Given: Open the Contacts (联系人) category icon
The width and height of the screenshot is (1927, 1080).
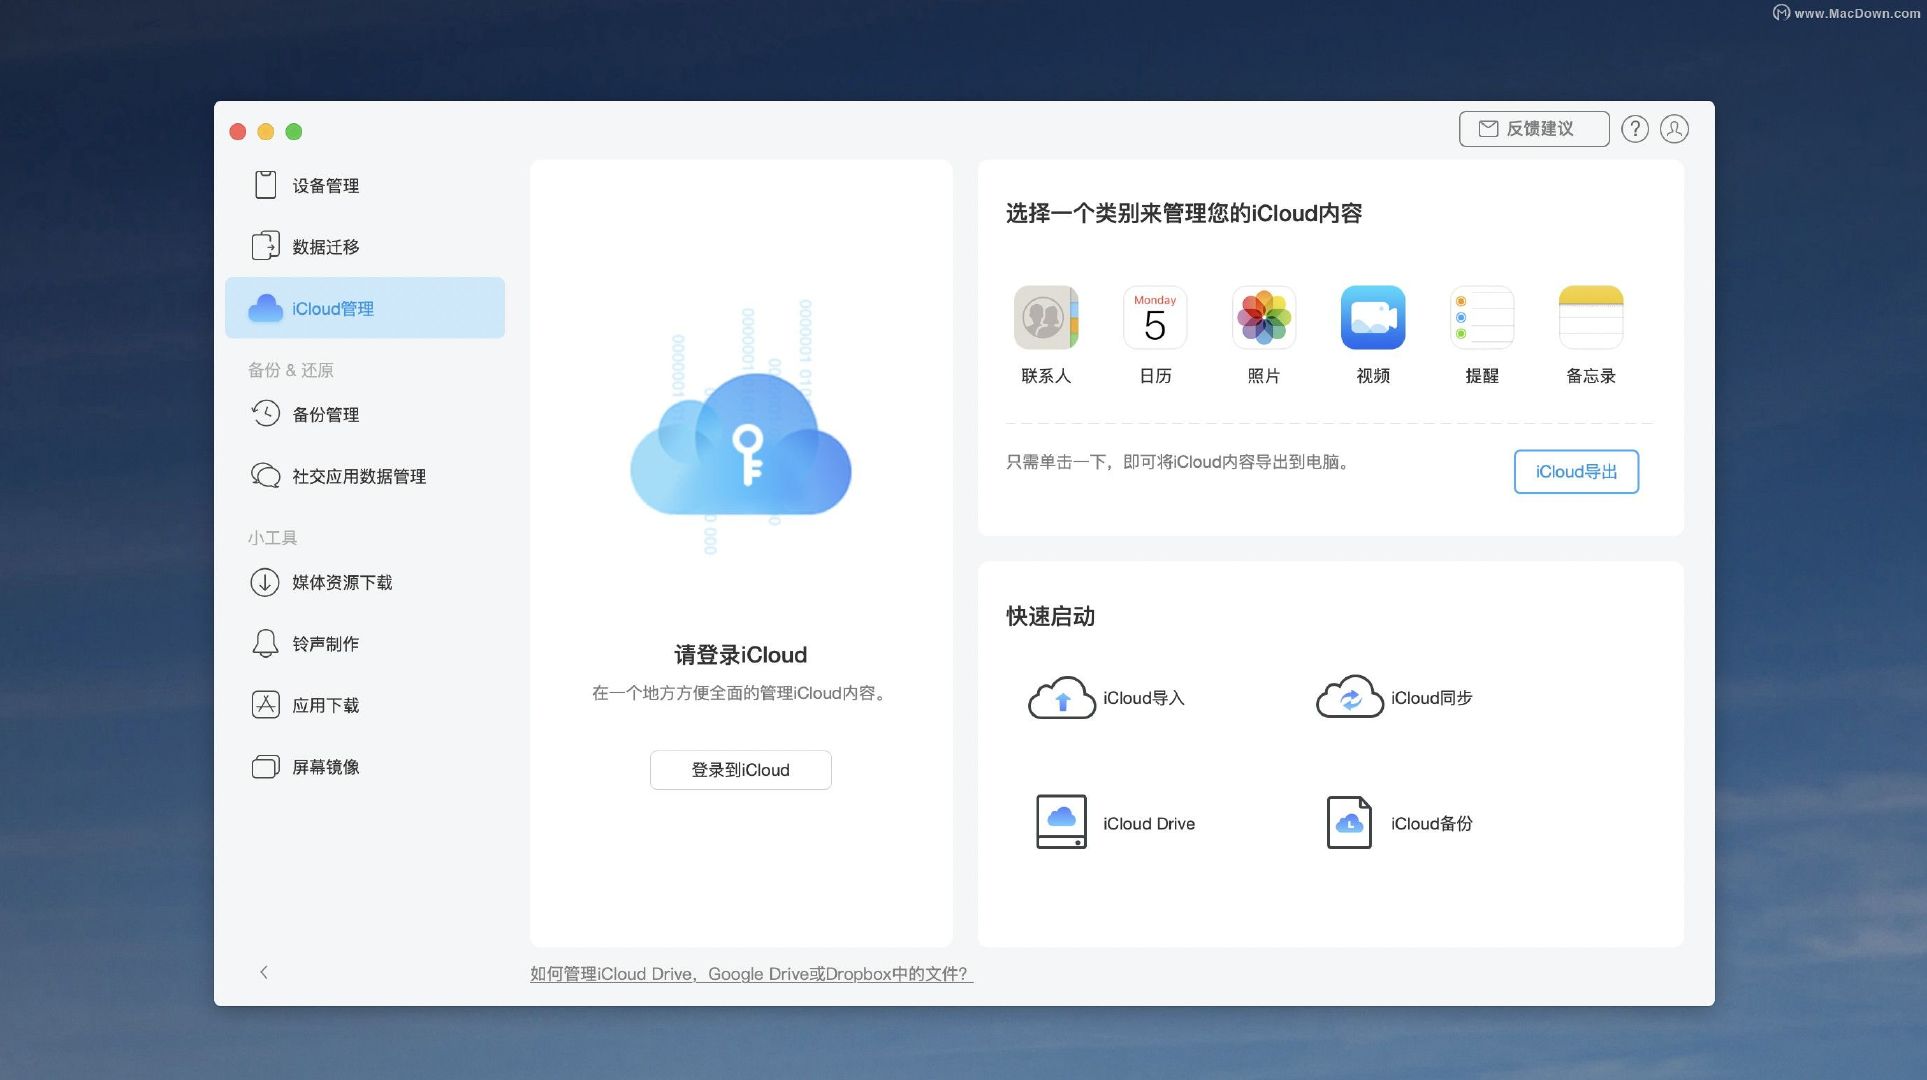Looking at the screenshot, I should [1046, 318].
